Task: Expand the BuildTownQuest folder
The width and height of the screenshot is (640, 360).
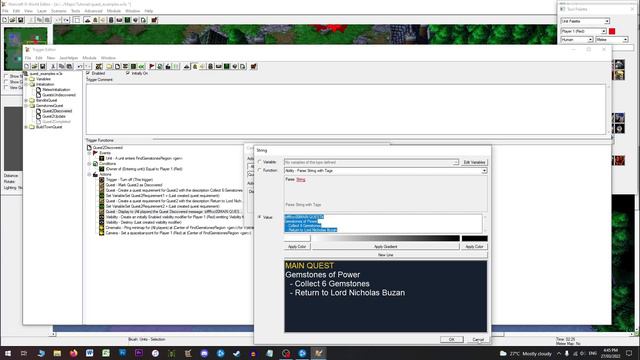Action: click(x=27, y=127)
